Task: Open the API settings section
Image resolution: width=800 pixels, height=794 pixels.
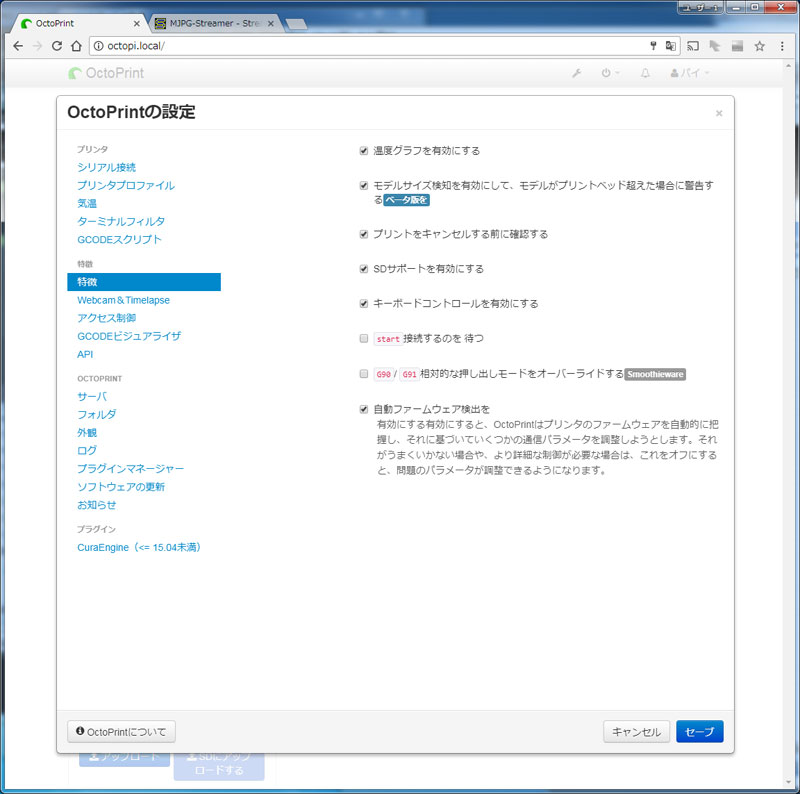Action: [85, 355]
